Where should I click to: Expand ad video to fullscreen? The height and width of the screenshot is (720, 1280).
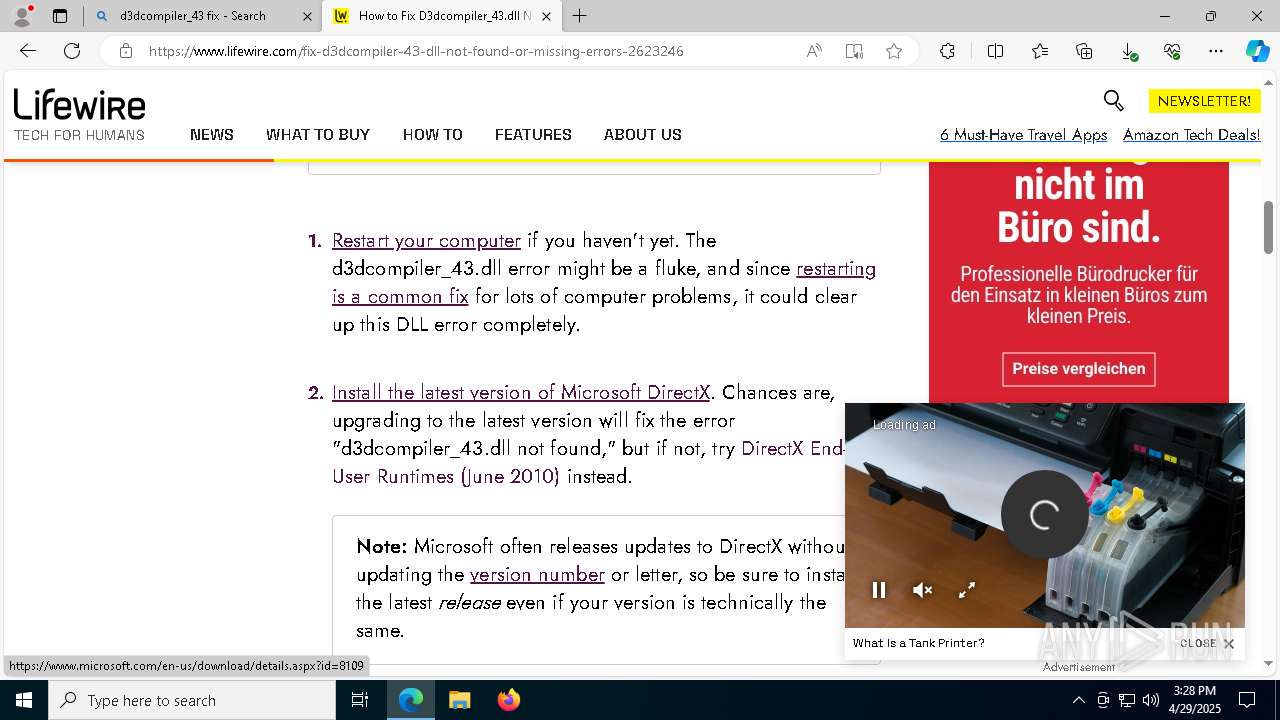pyautogui.click(x=967, y=590)
